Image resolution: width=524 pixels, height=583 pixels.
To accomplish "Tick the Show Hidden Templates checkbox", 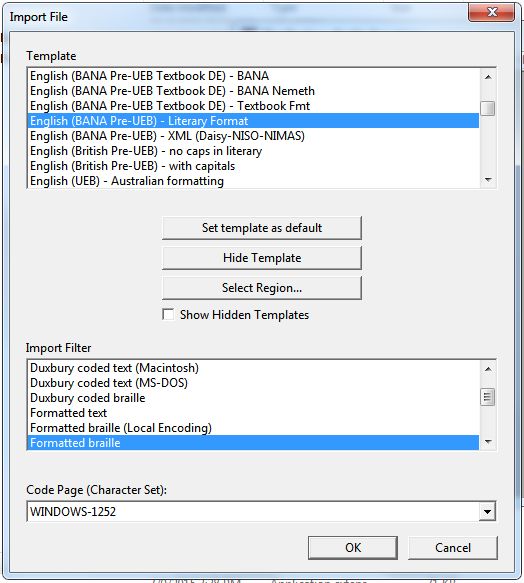I will click(x=168, y=315).
